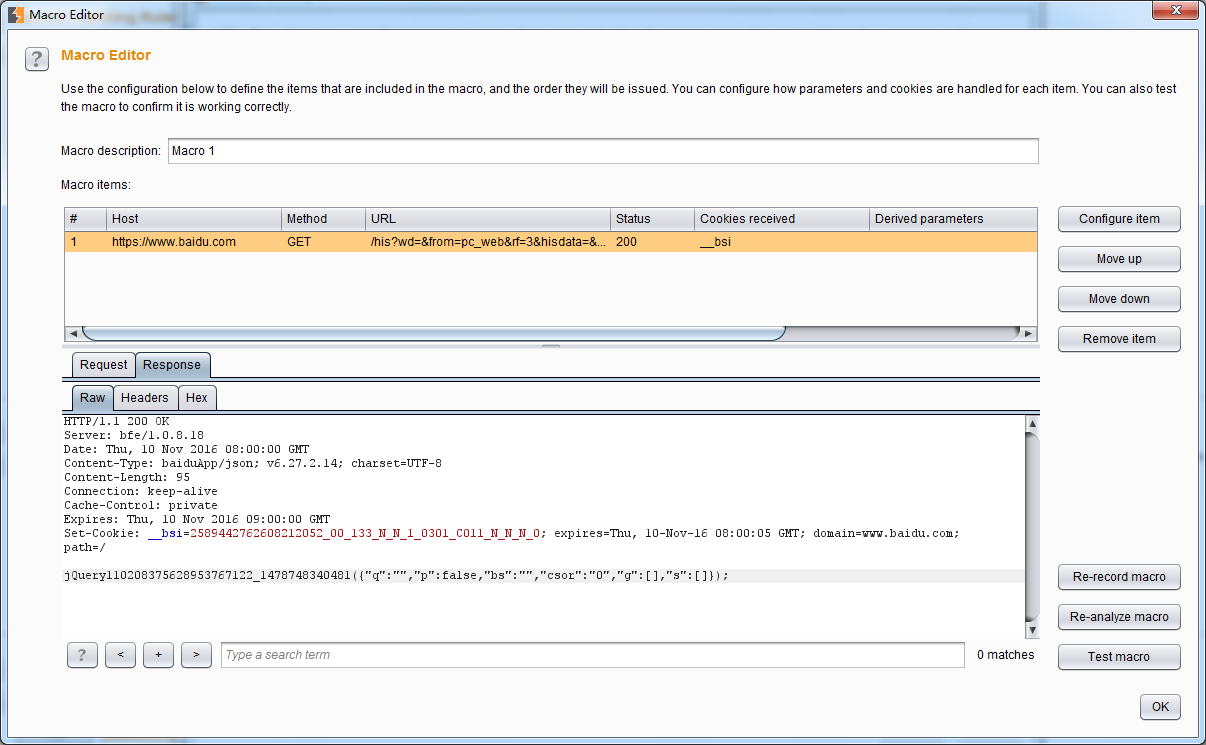The height and width of the screenshot is (745, 1206).
Task: Click Re-record macro
Action: [x=1119, y=577]
